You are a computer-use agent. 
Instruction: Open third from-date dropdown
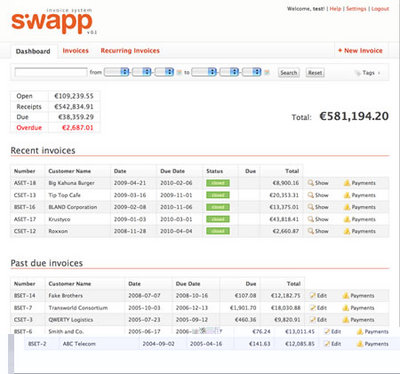(164, 72)
